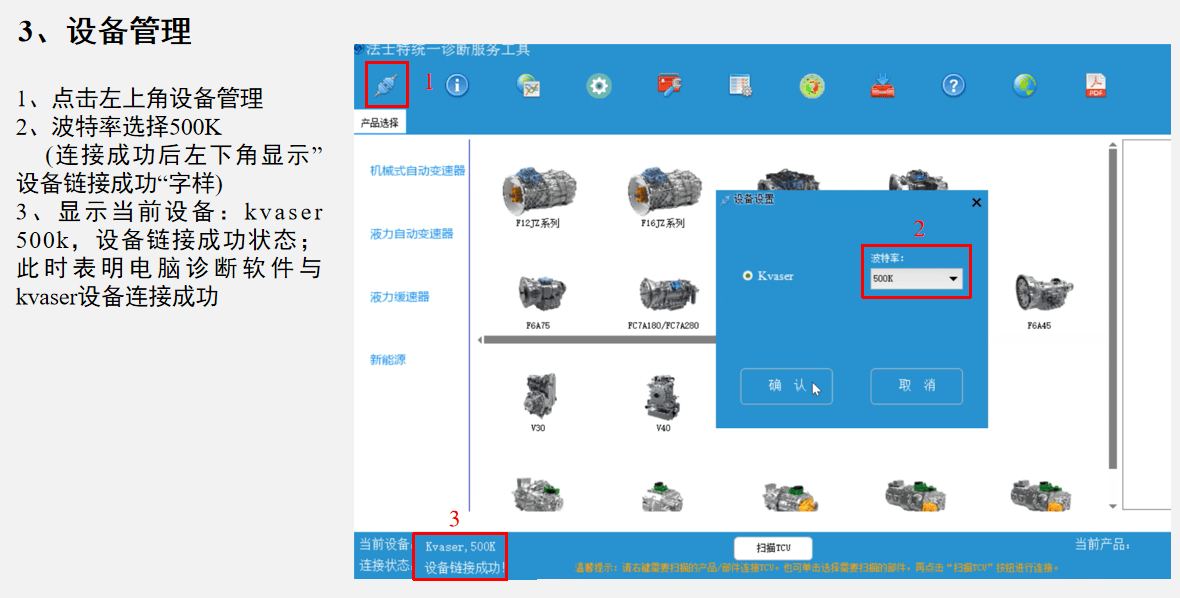
Task: Click the vertical scrollbar of product list
Action: 1113,308
